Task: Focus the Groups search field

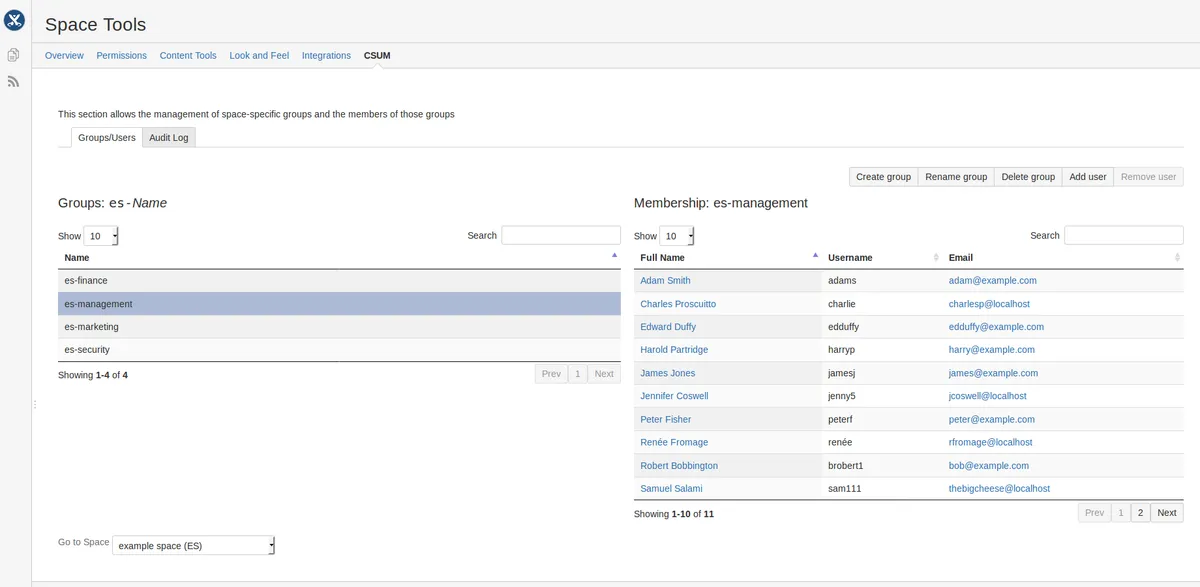Action: (x=561, y=235)
